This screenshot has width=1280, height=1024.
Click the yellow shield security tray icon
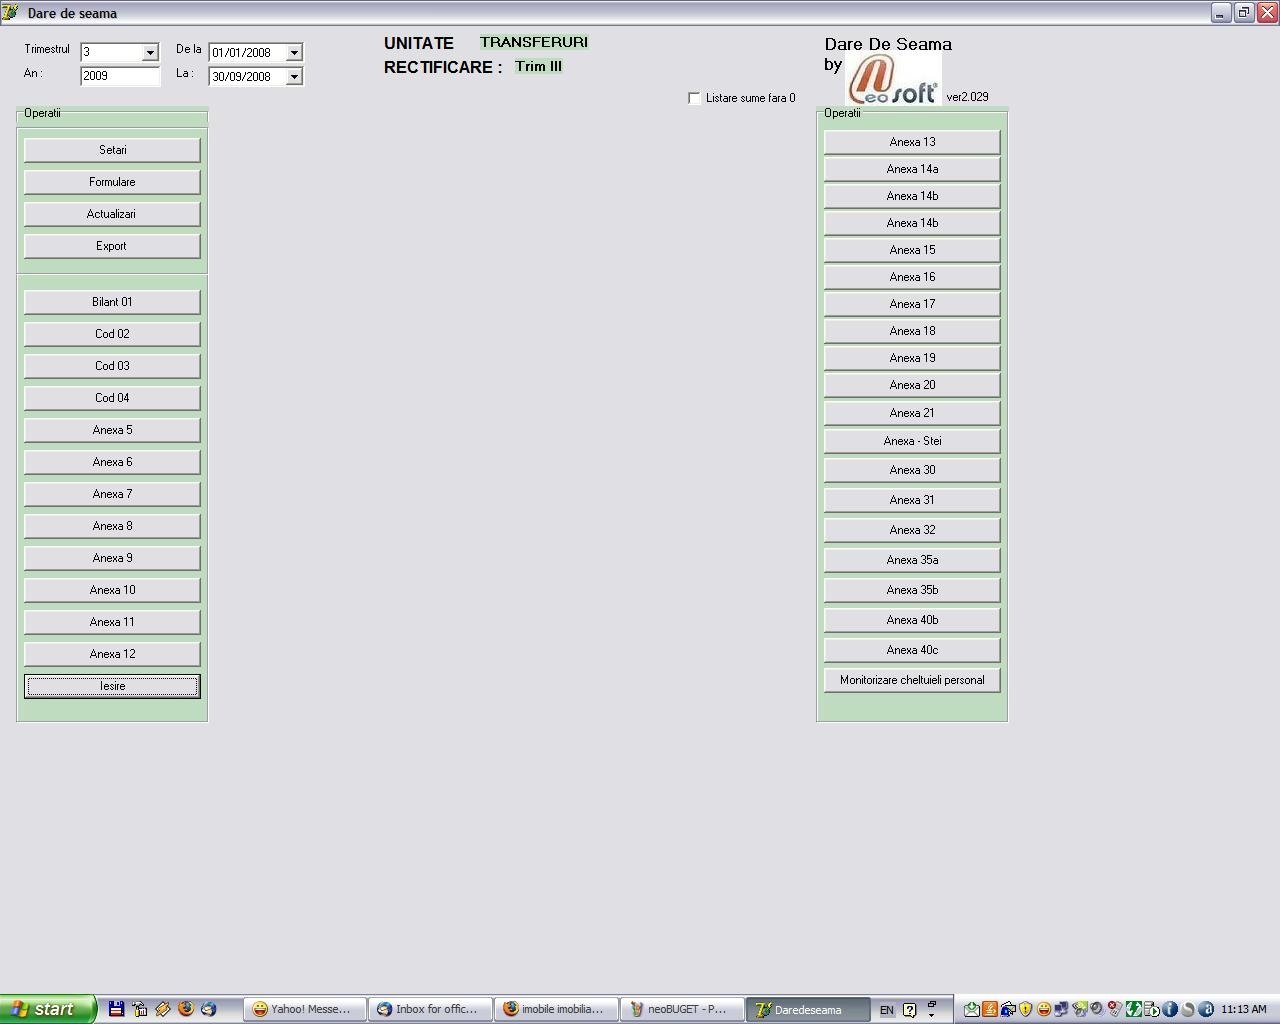coord(1025,1009)
